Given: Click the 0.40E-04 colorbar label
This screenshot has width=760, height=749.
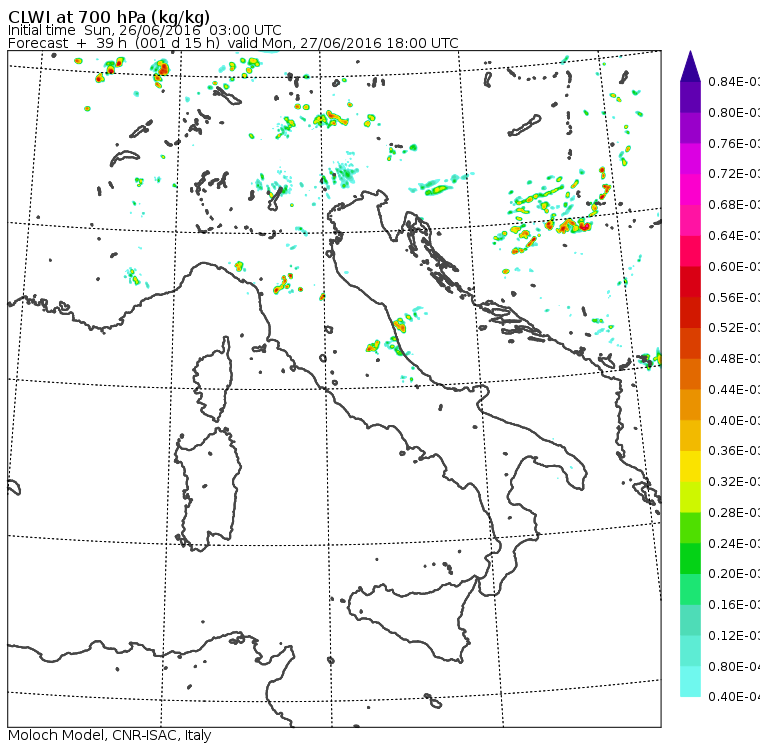Looking at the screenshot, I should pos(734,697).
